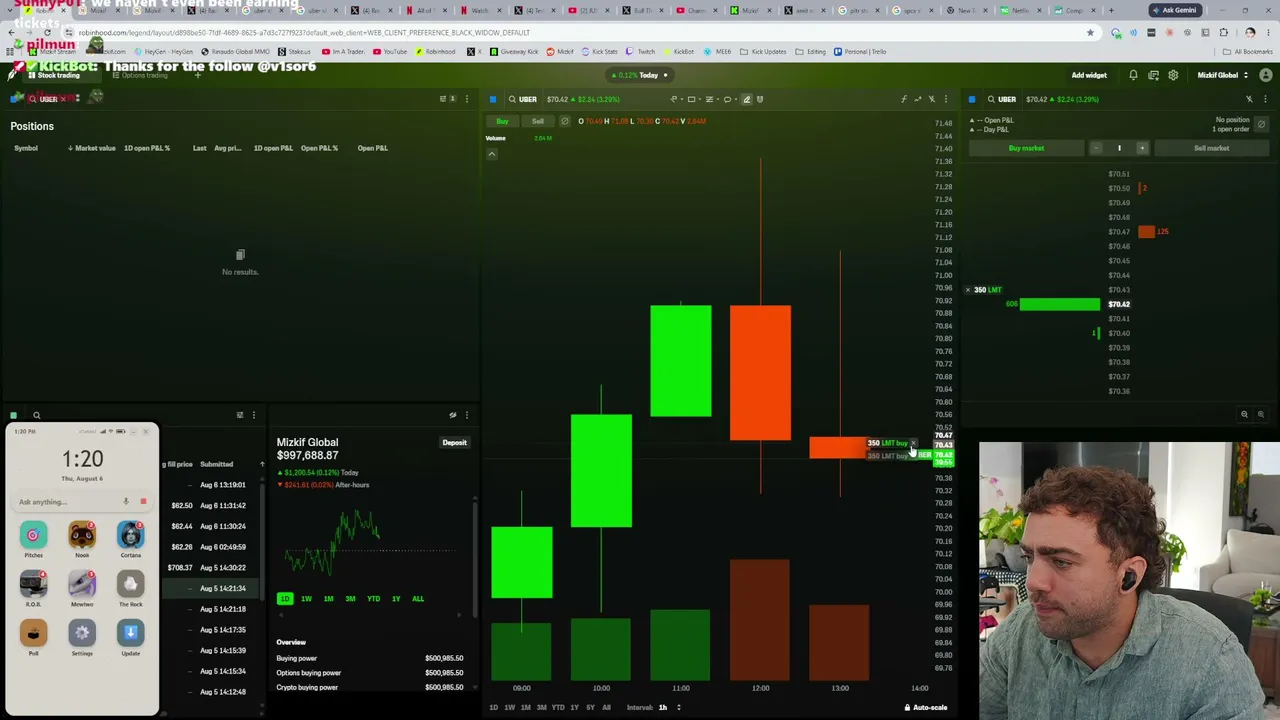Select the 1W range on account chart

306,599
